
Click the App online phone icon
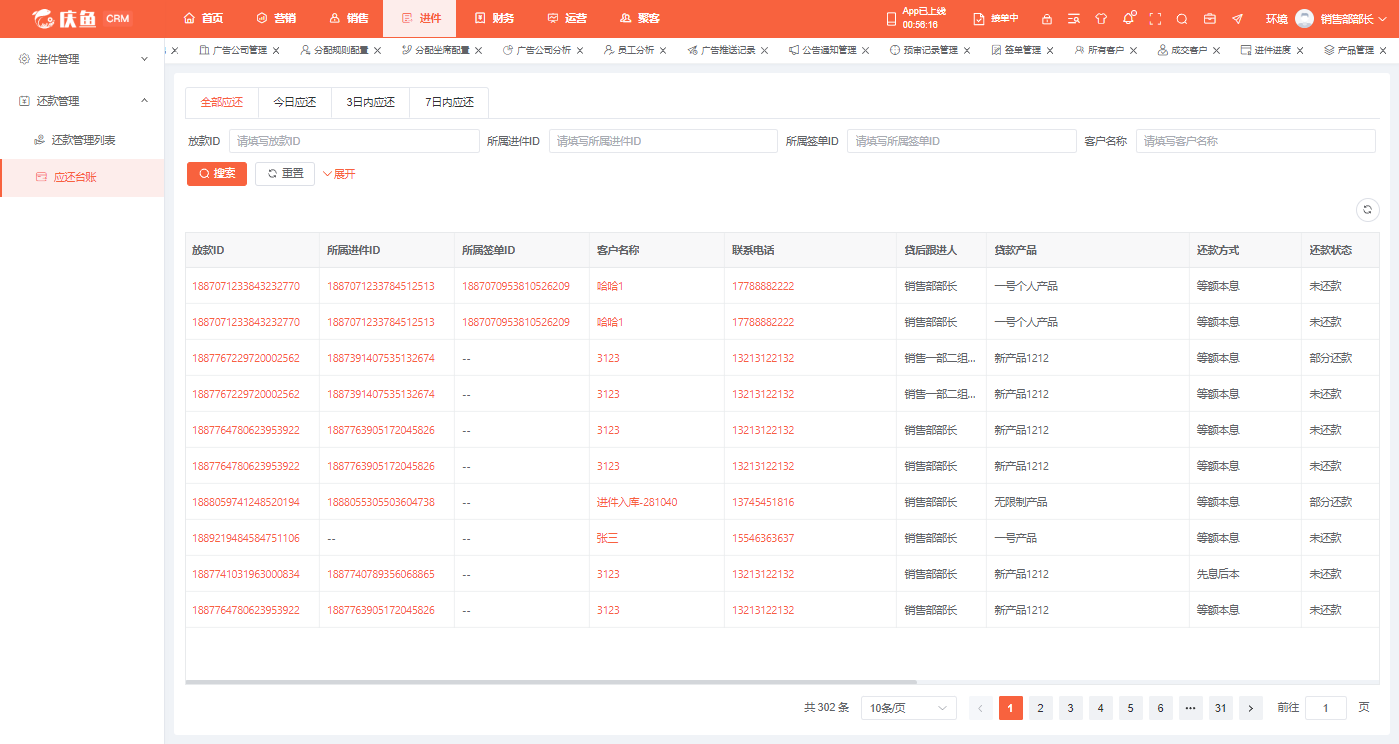(892, 18)
